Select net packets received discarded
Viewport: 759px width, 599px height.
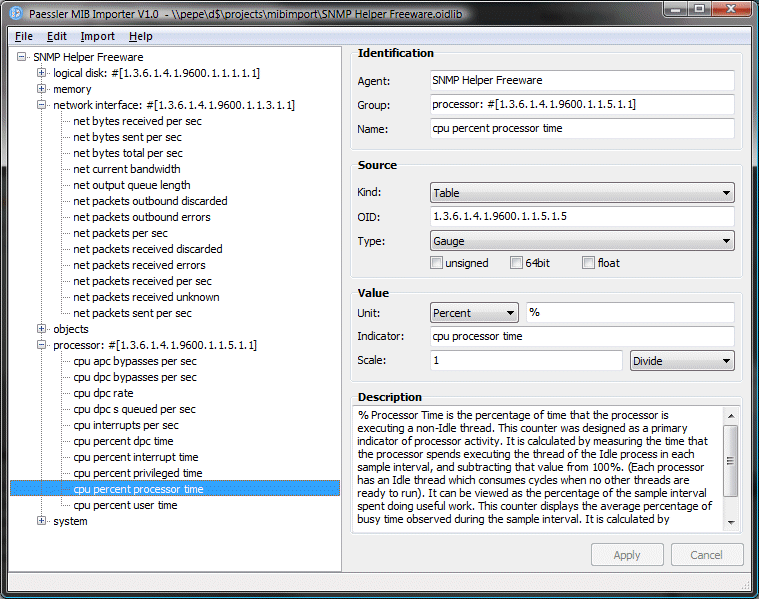point(148,249)
